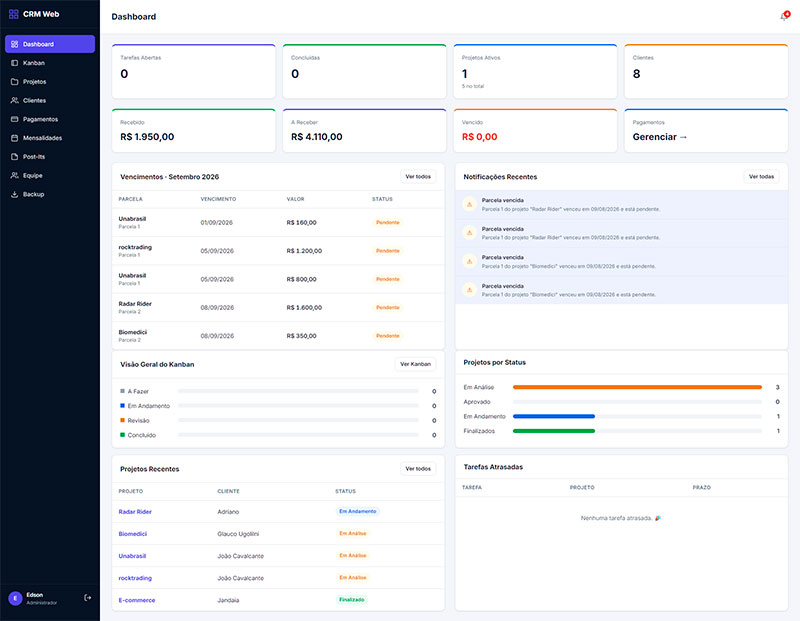800x621 pixels.
Task: Open the Pagamentos sidebar menu item
Action: (50, 119)
